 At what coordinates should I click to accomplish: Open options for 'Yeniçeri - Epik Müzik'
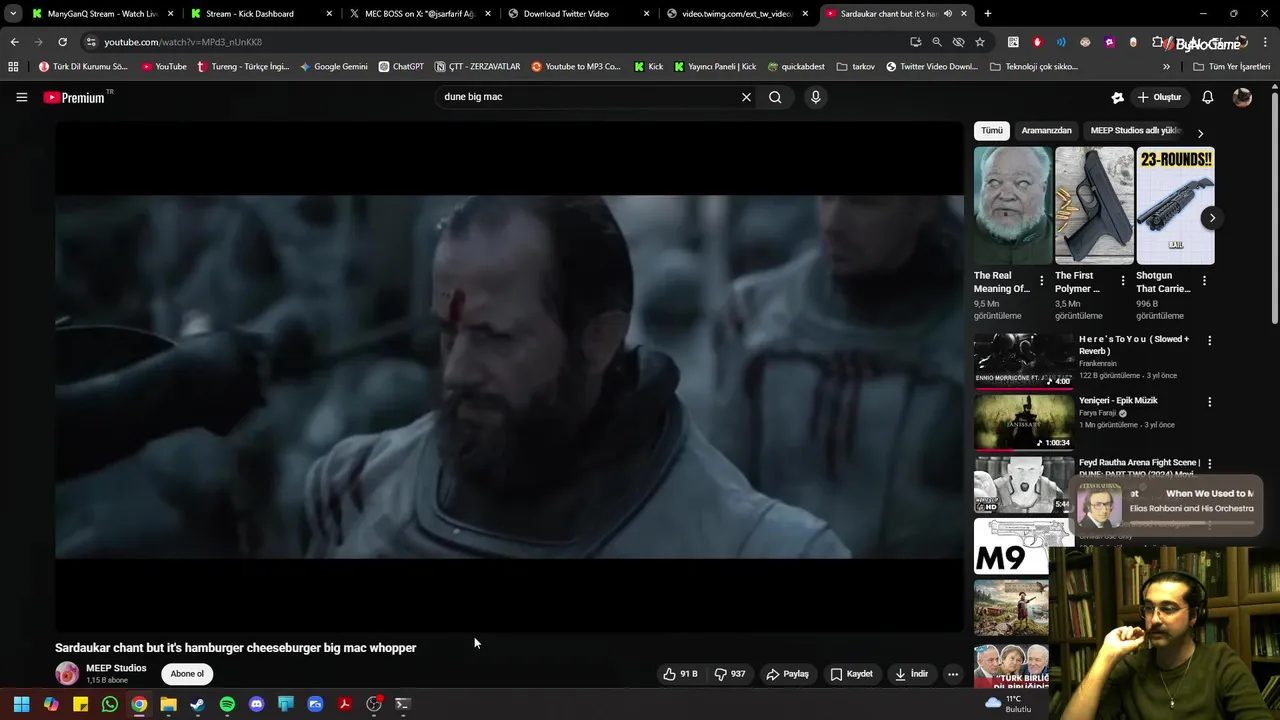coord(1209,402)
